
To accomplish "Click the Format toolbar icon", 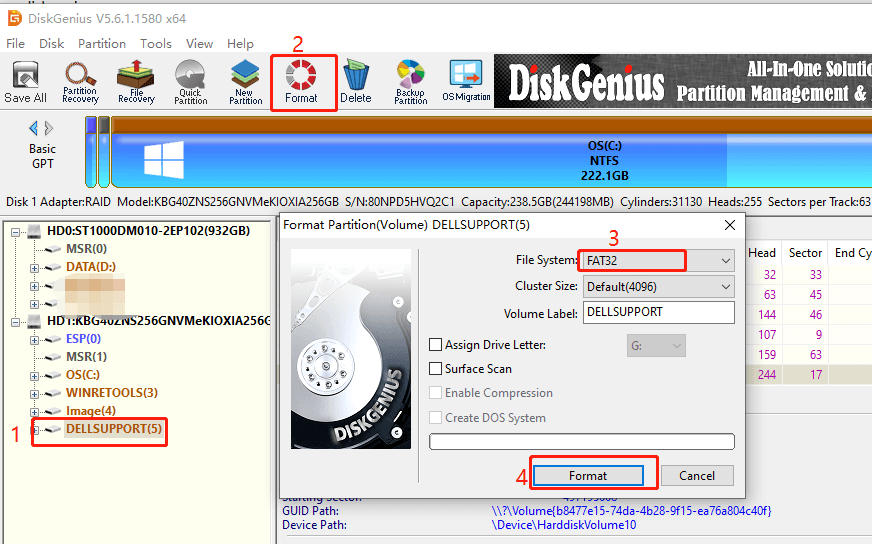I will pos(301,82).
